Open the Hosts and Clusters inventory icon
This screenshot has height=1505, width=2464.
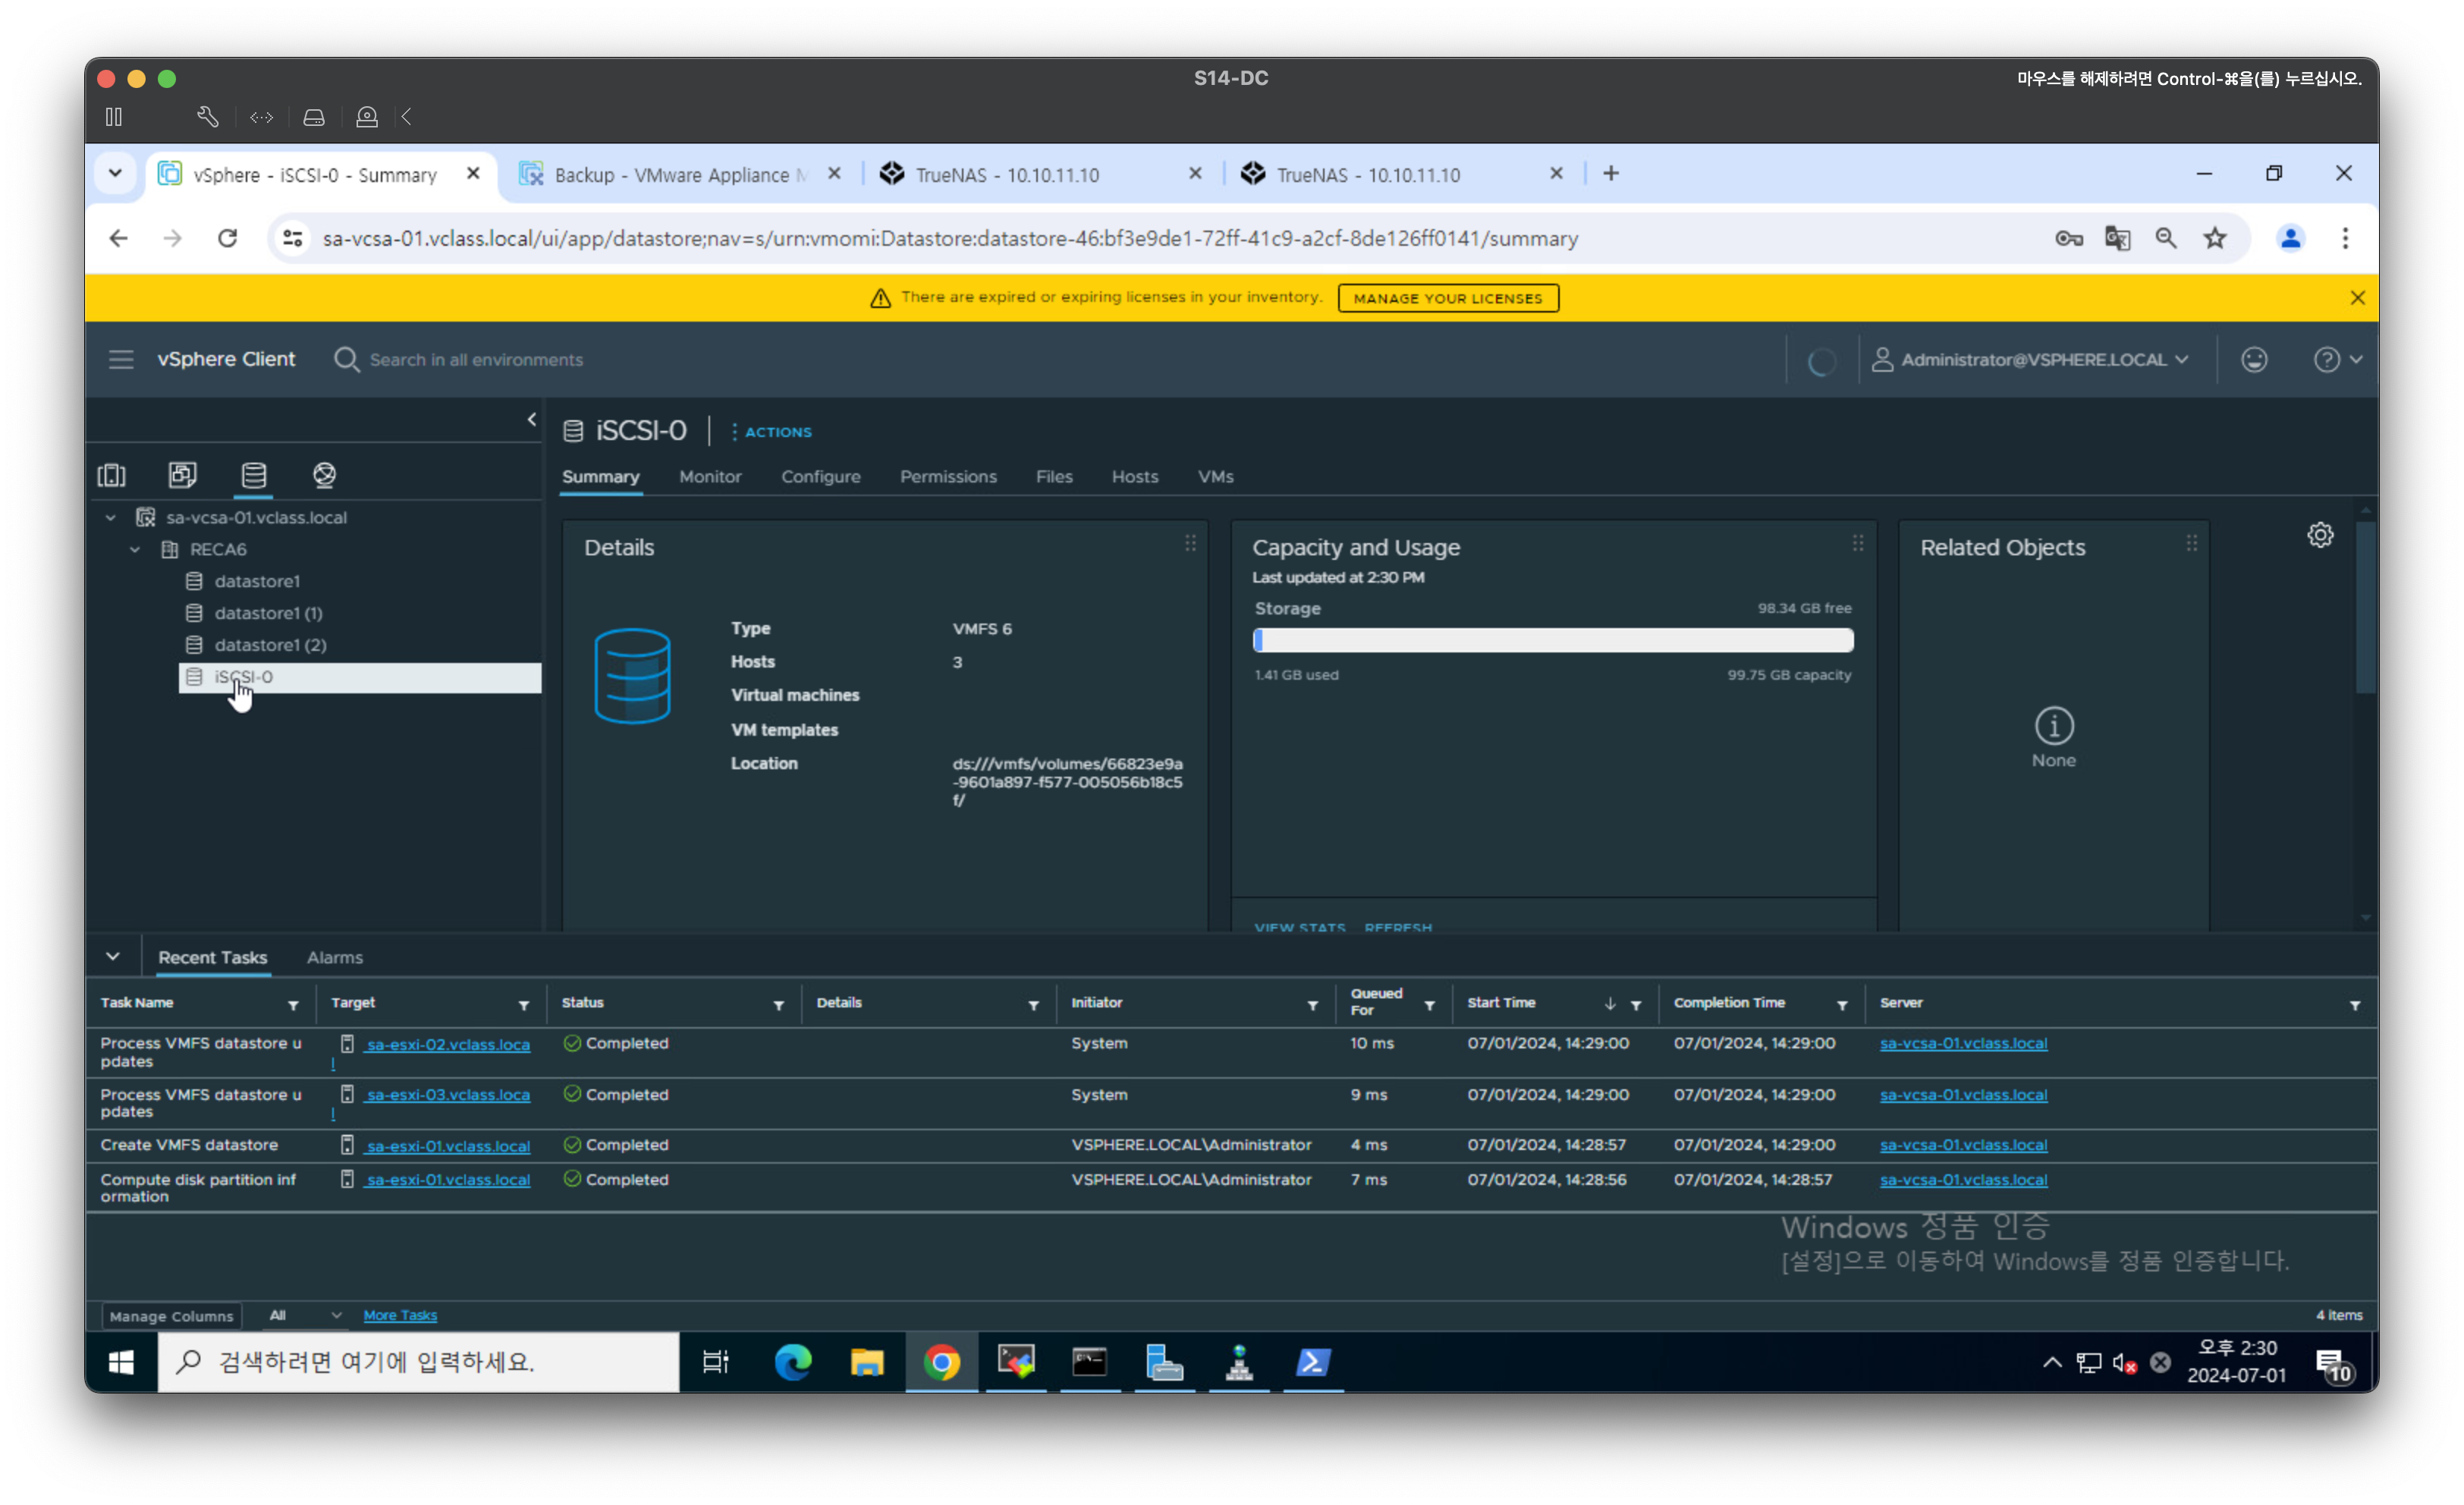point(112,475)
